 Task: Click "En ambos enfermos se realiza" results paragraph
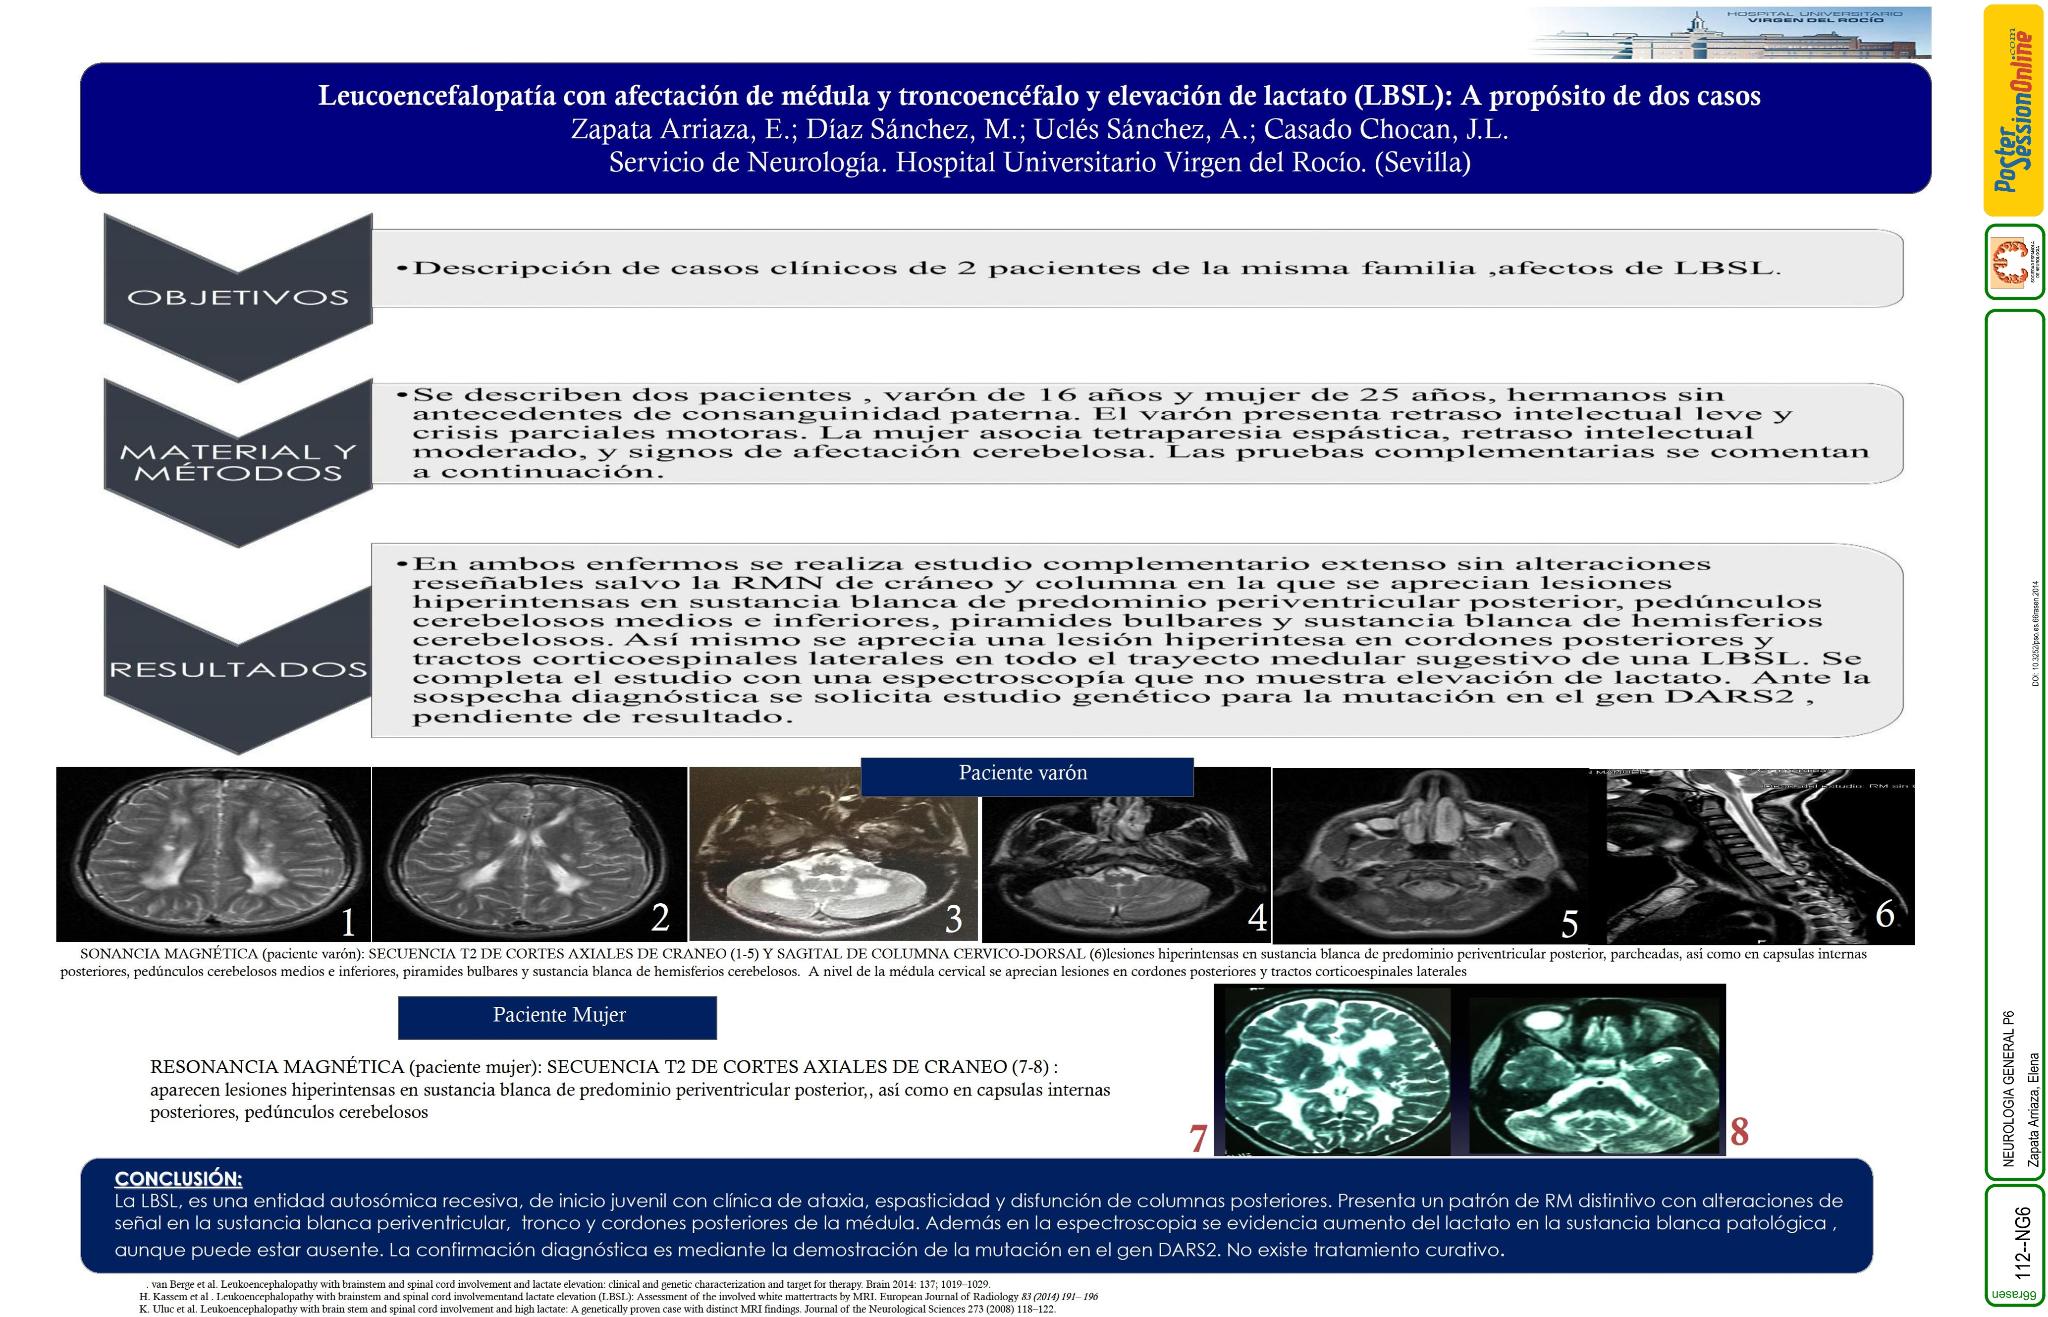(1132, 640)
